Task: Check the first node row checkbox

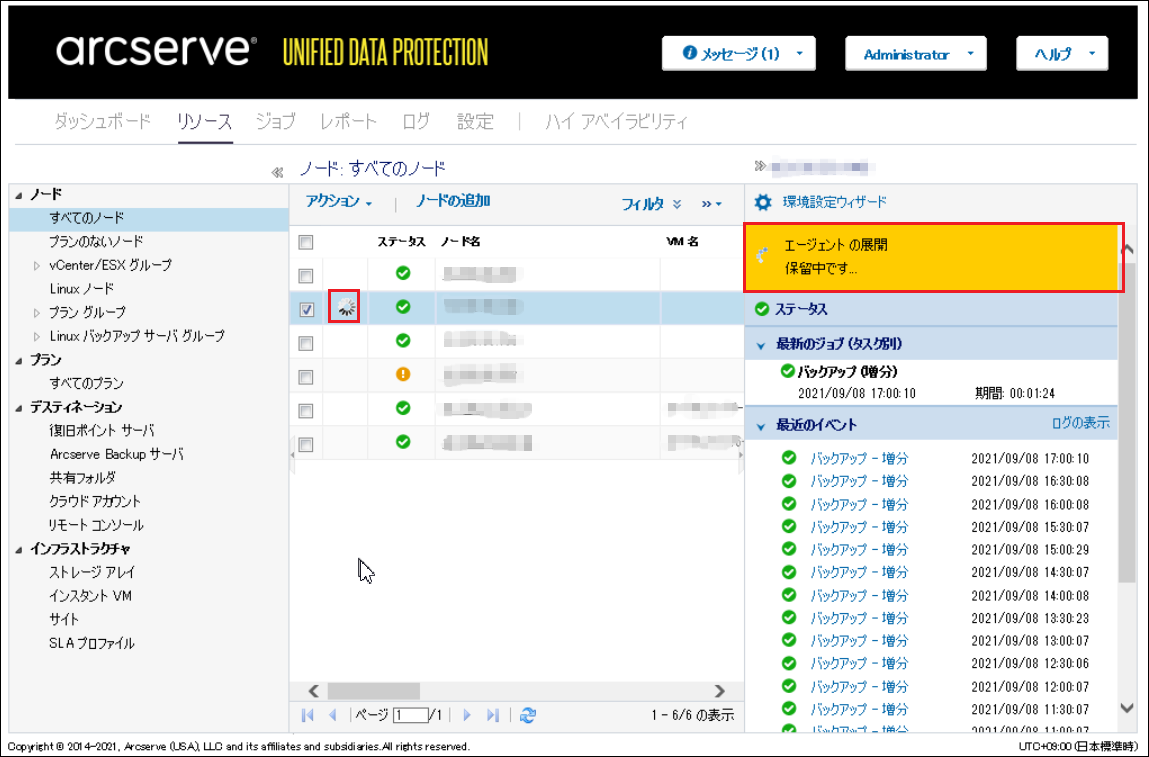Action: pos(306,276)
